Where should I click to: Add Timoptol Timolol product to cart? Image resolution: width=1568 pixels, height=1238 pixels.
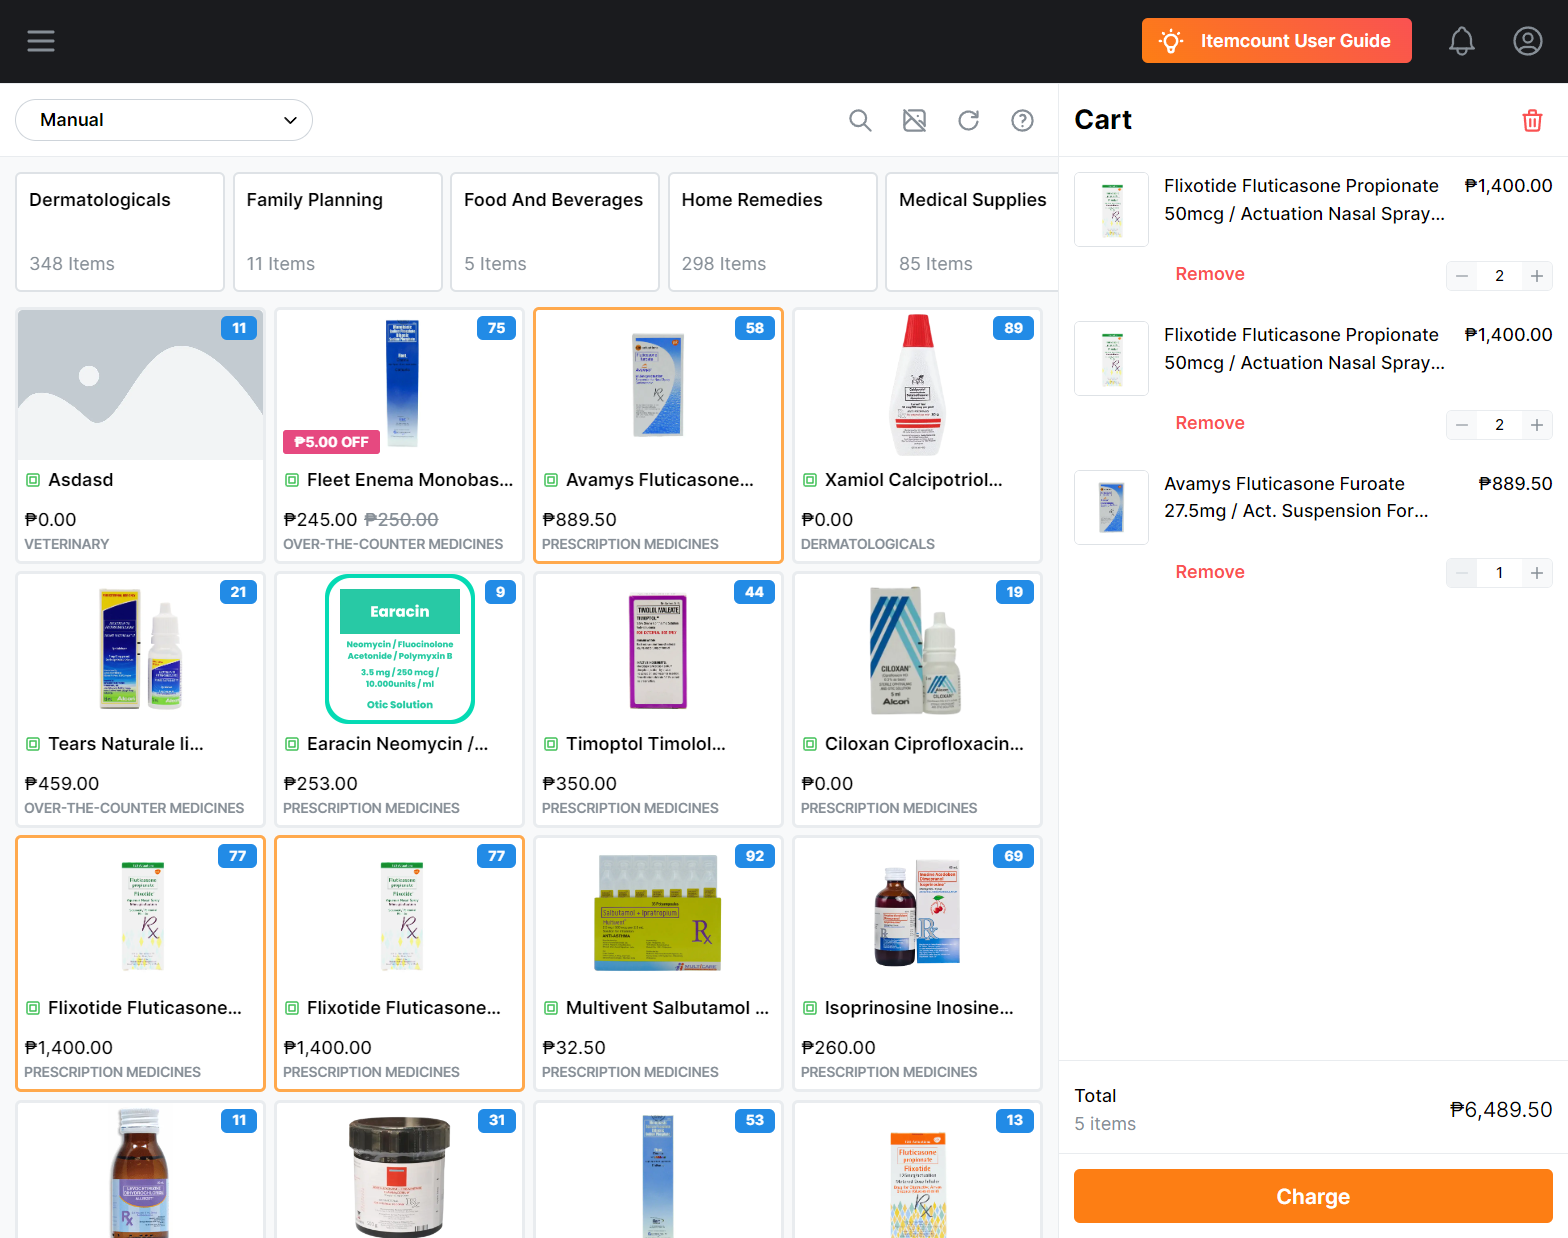click(x=658, y=700)
